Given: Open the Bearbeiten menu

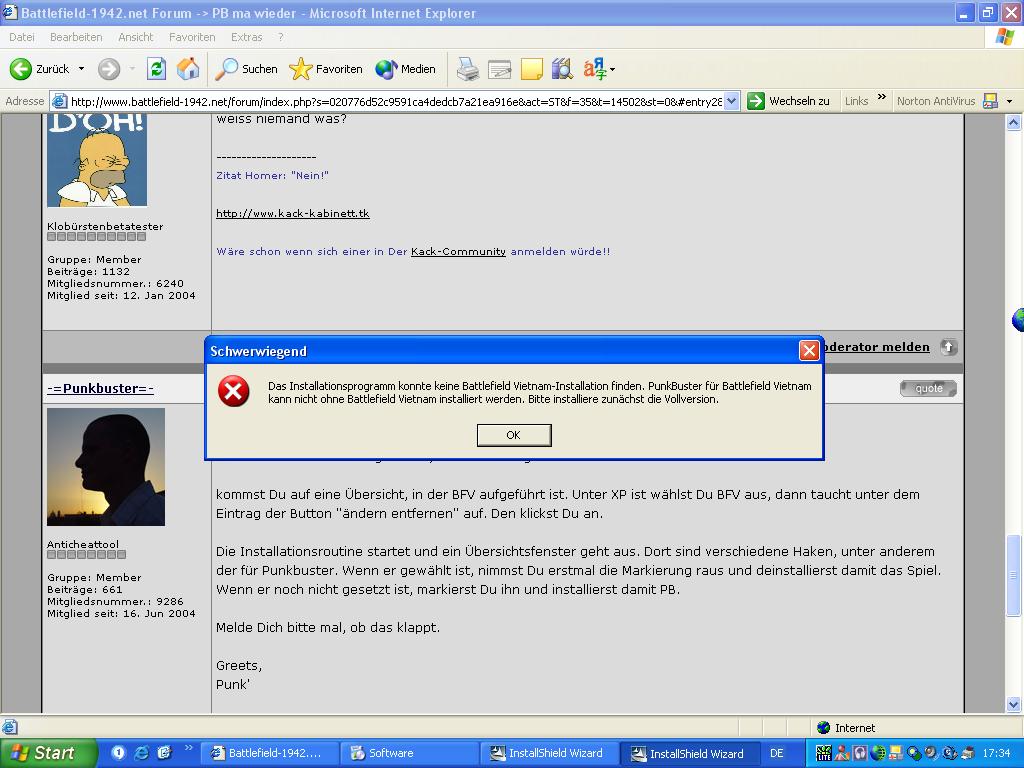Looking at the screenshot, I should (76, 37).
